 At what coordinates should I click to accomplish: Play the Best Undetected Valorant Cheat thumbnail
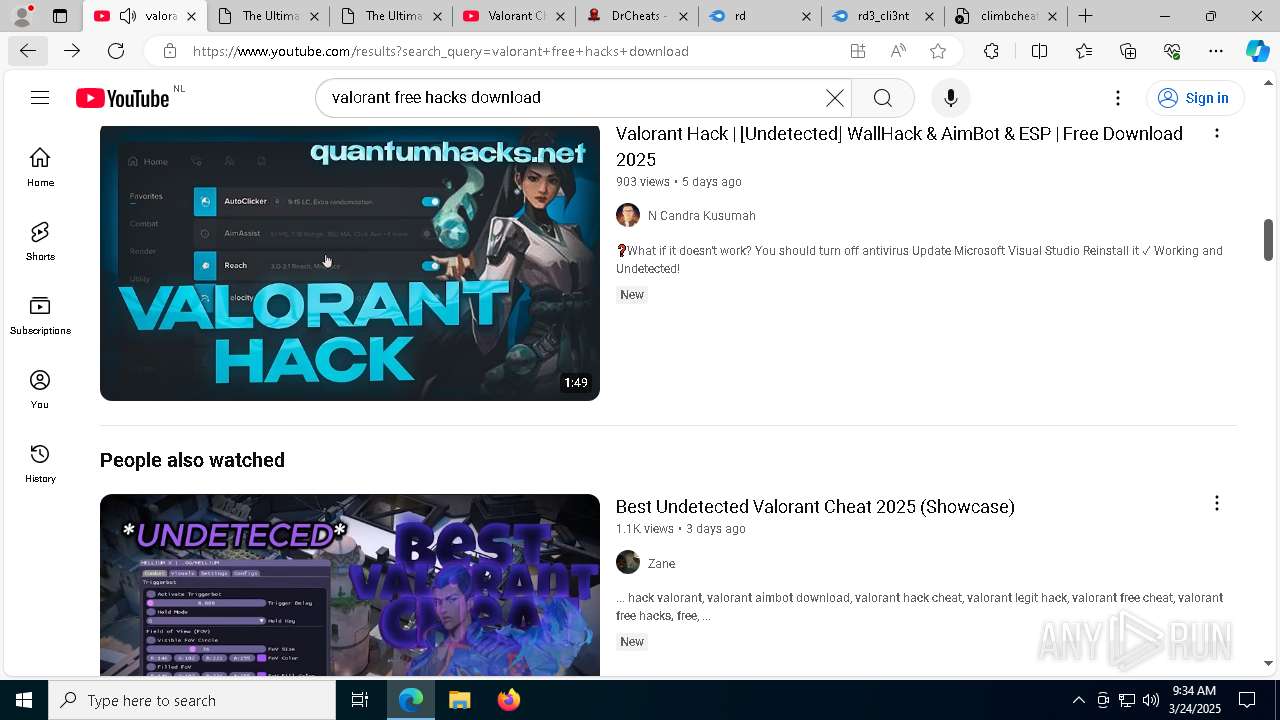point(350,585)
